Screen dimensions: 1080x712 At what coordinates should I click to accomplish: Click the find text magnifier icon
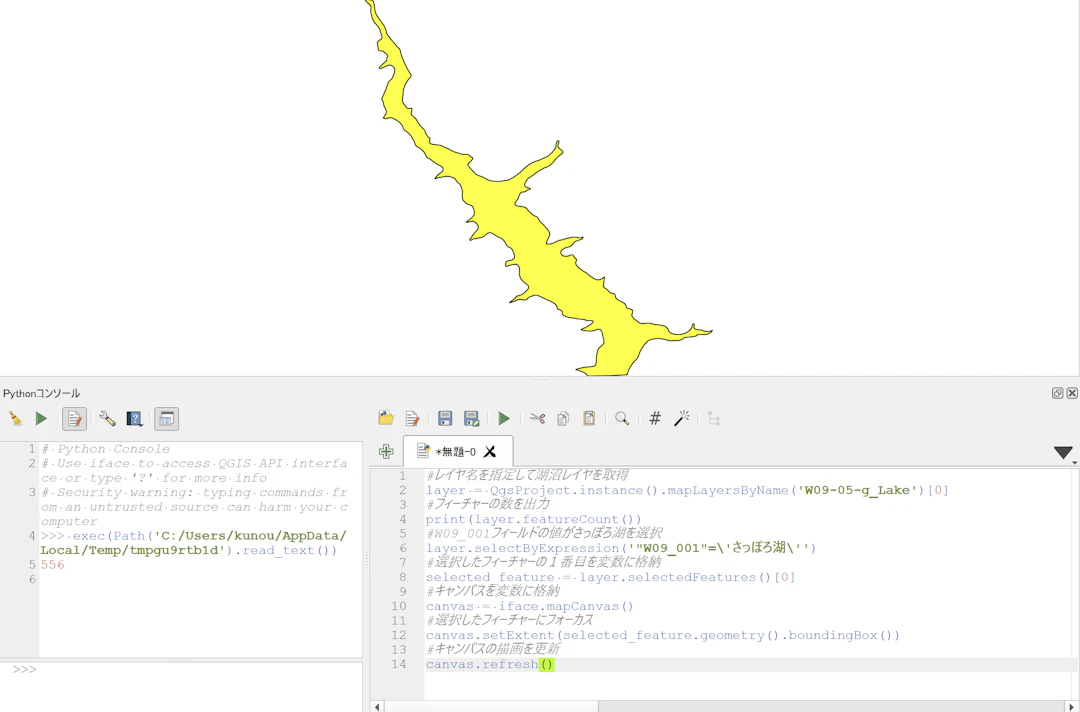click(x=622, y=419)
